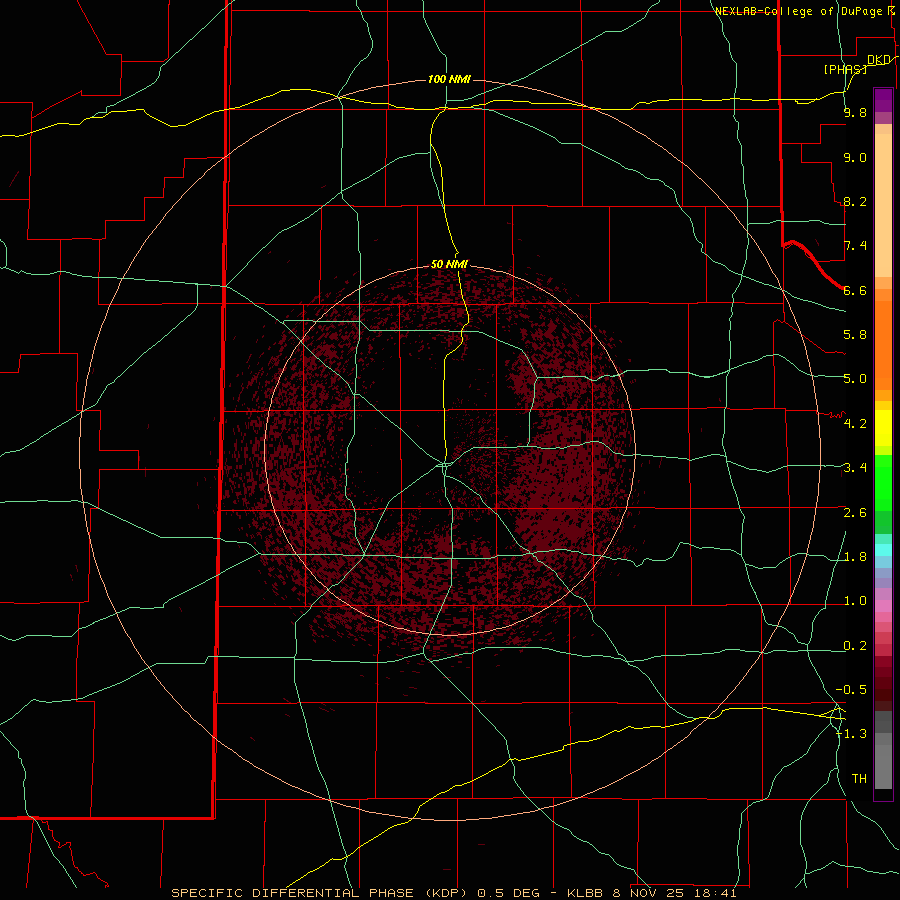Select the -0.5 value on the color scale
The width and height of the screenshot is (900, 900).
(x=852, y=690)
